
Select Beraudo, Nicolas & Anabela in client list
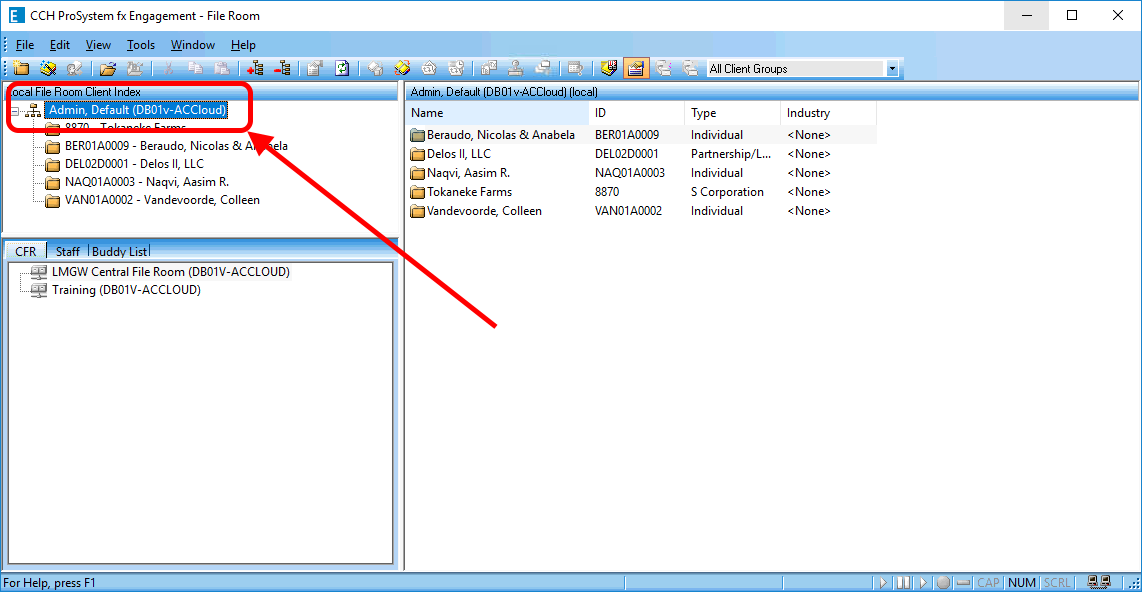click(x=500, y=135)
